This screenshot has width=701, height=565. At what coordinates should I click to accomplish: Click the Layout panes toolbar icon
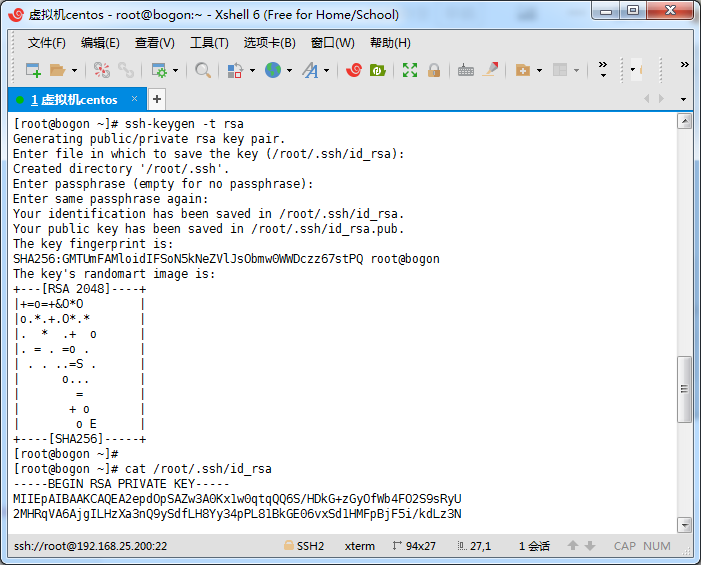(x=560, y=70)
